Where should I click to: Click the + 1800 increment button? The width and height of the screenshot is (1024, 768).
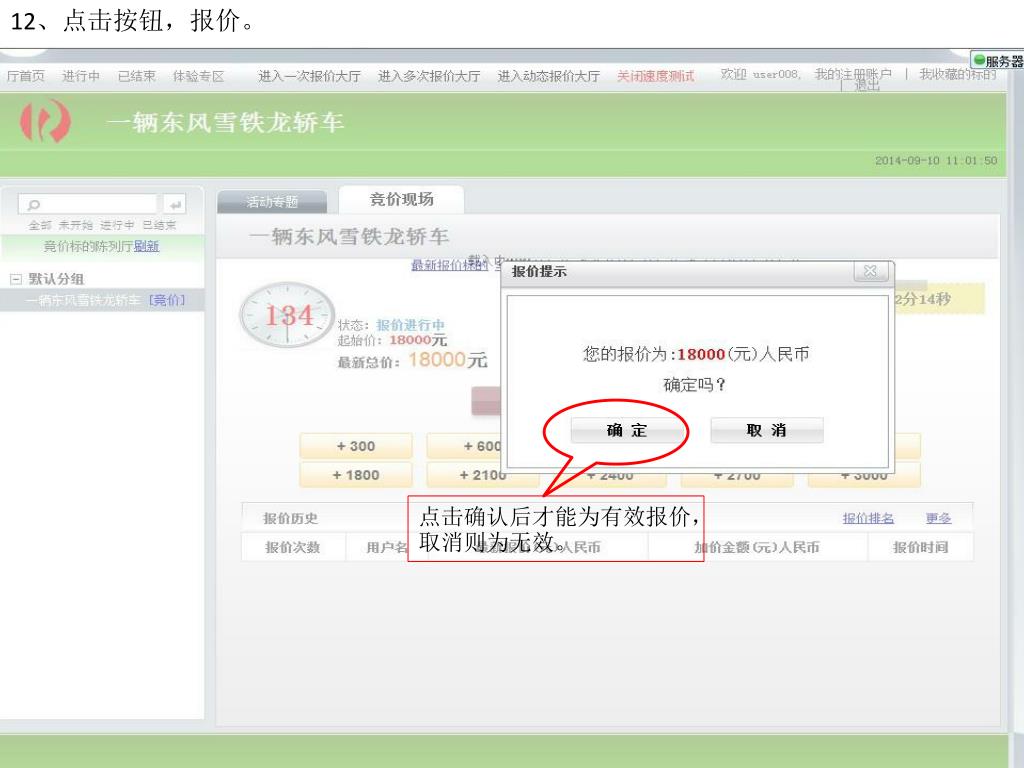(356, 475)
